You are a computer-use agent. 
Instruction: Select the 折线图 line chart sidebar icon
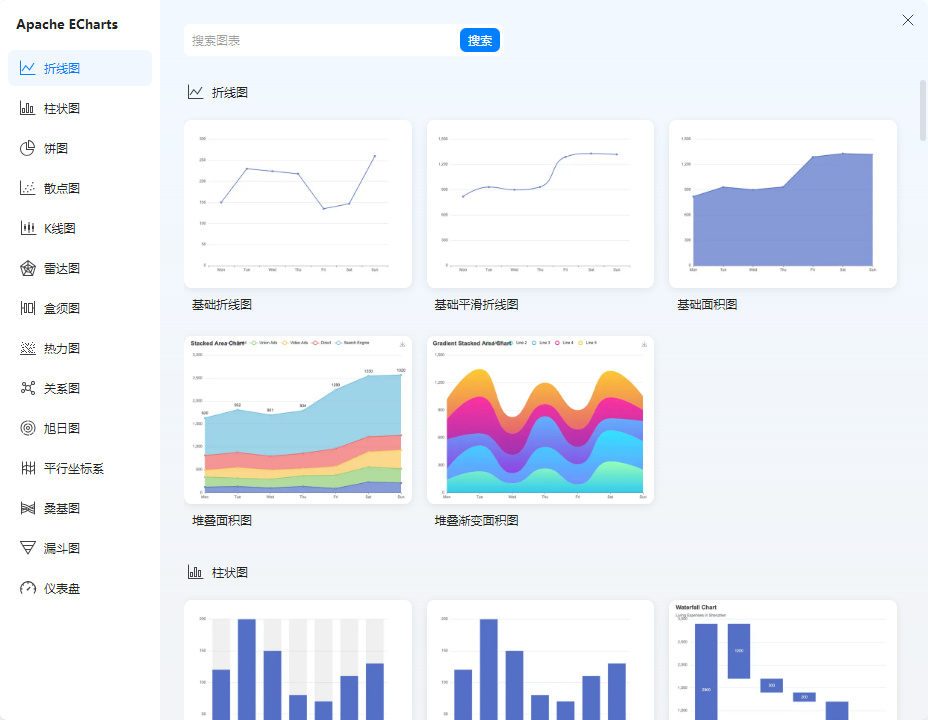[27, 68]
